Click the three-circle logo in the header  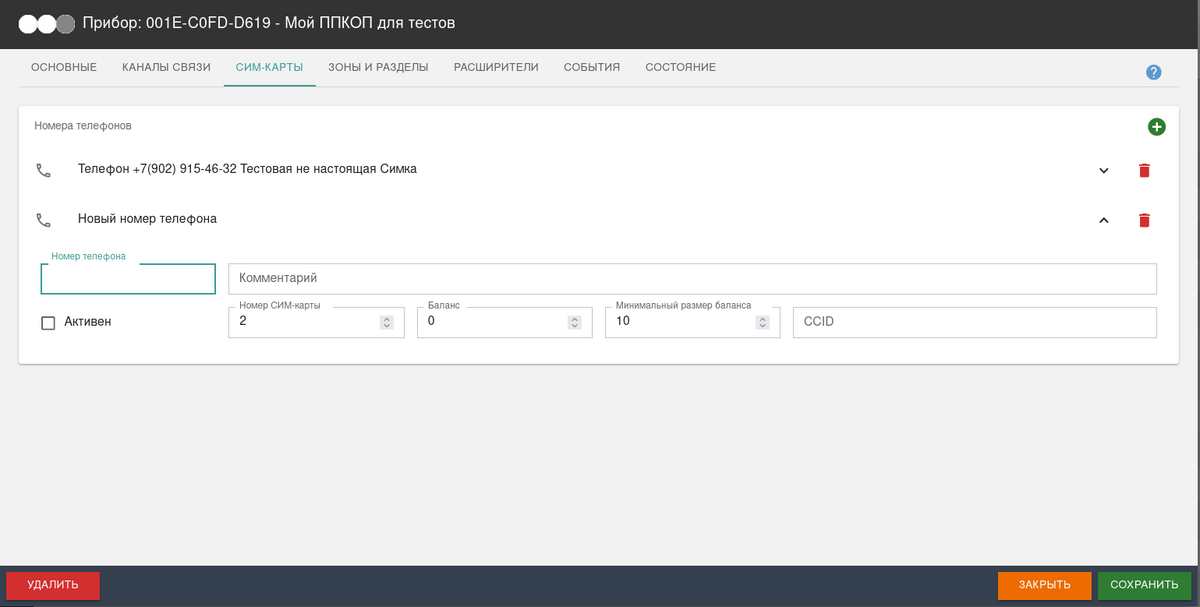click(x=47, y=23)
